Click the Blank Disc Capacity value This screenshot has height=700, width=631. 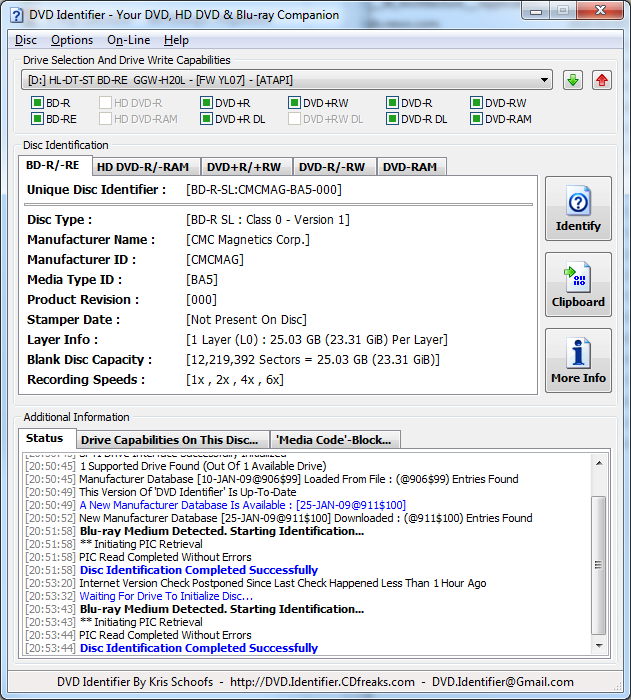[x=313, y=360]
